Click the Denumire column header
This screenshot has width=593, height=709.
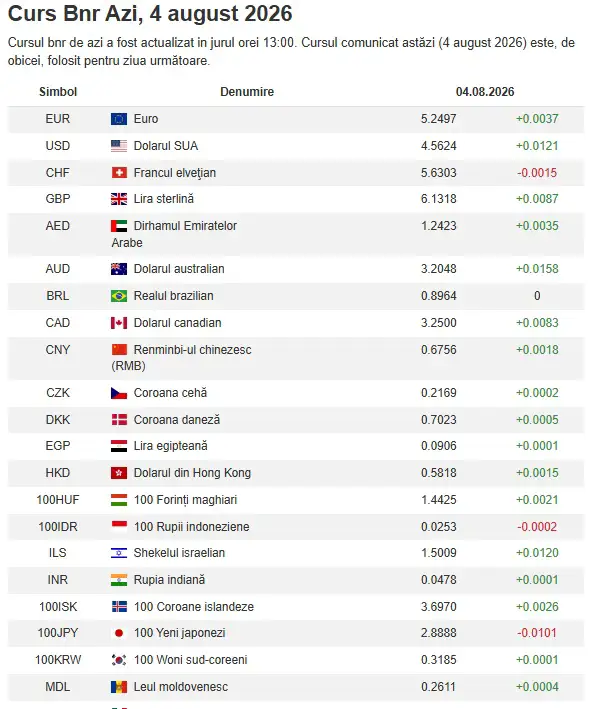tap(247, 92)
